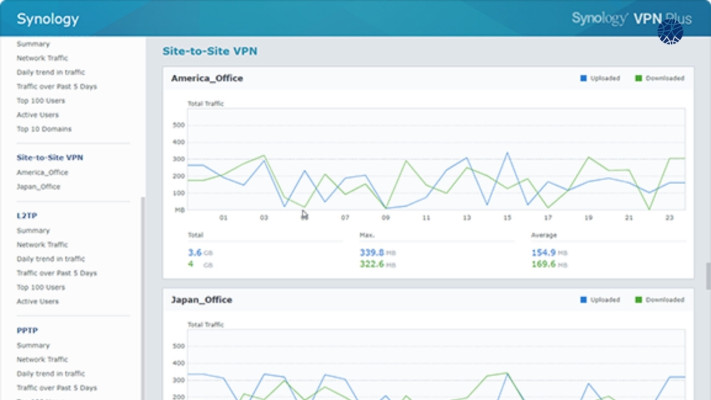Open Active Users under L2TP

point(38,301)
